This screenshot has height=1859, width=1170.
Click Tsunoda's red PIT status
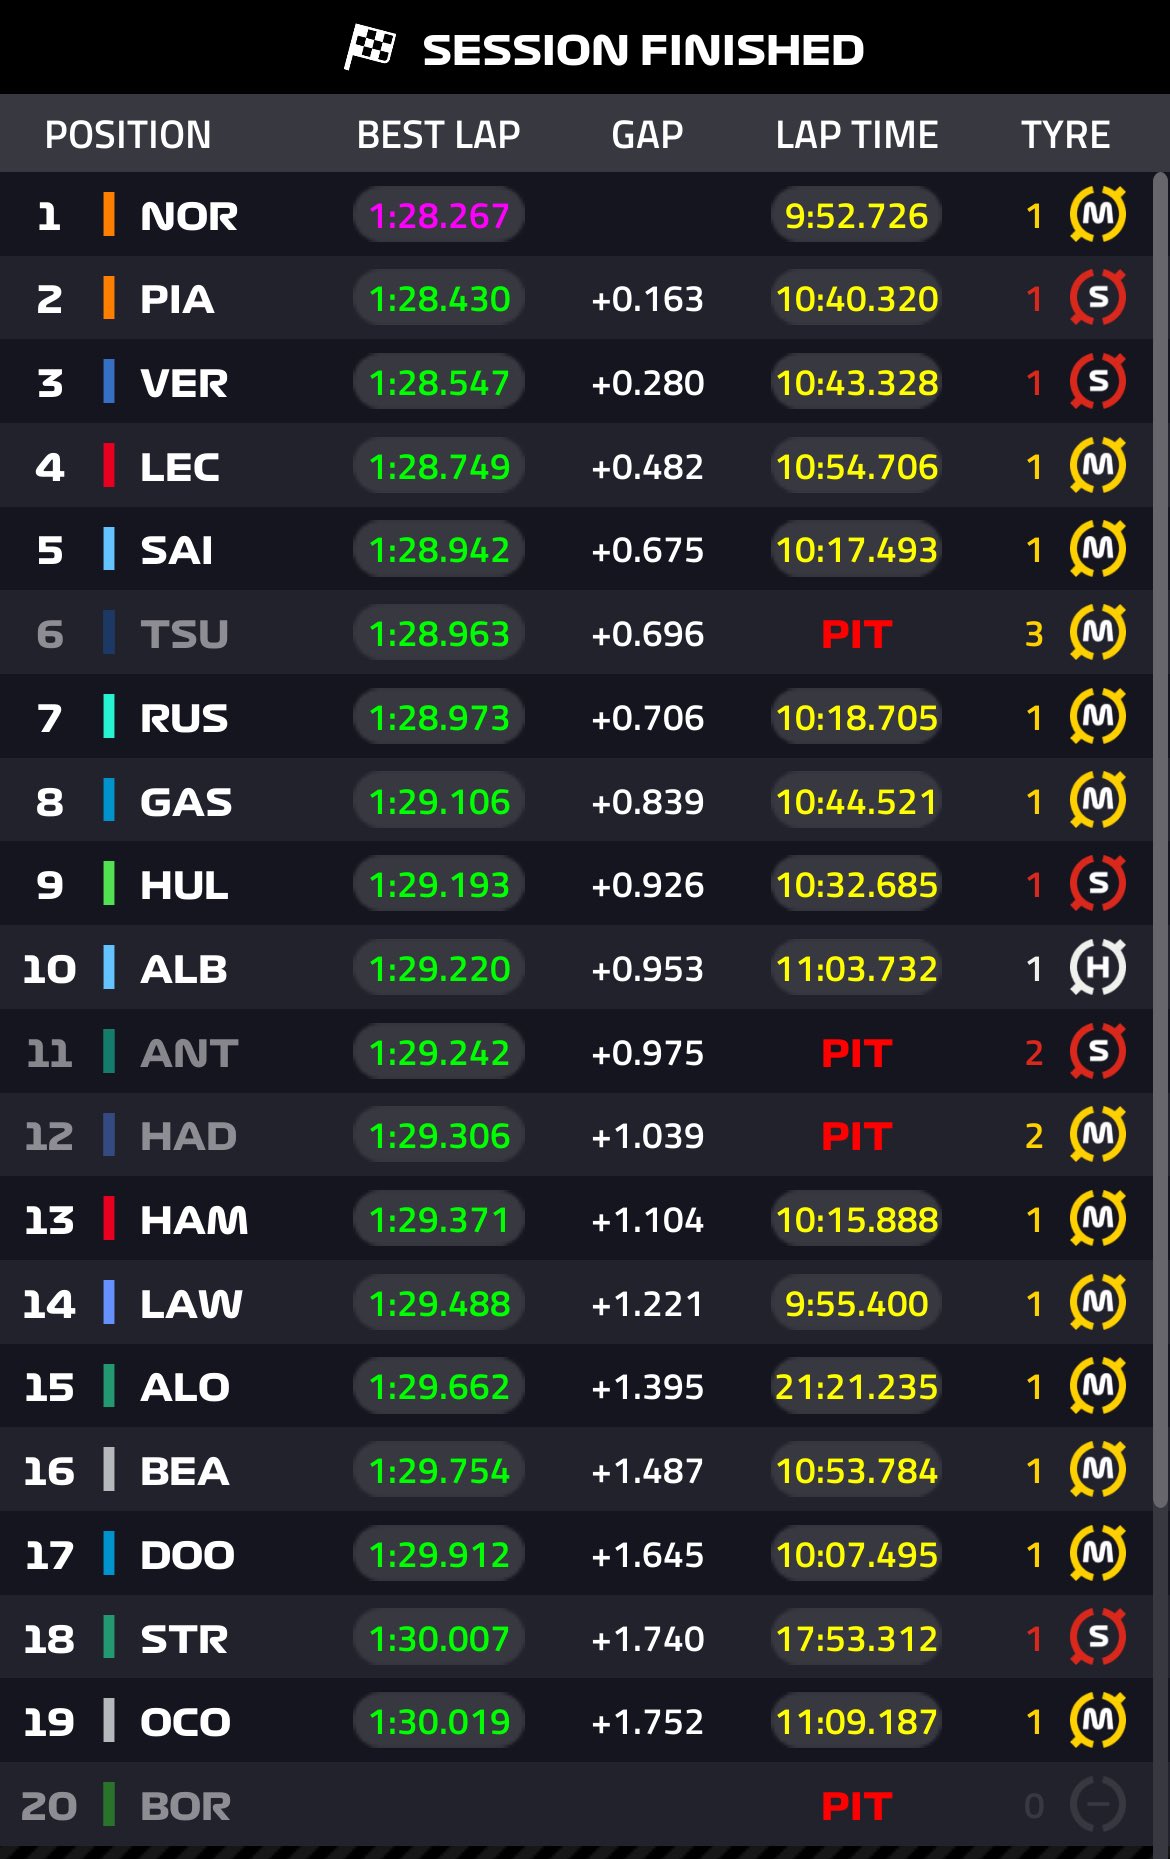pos(856,634)
